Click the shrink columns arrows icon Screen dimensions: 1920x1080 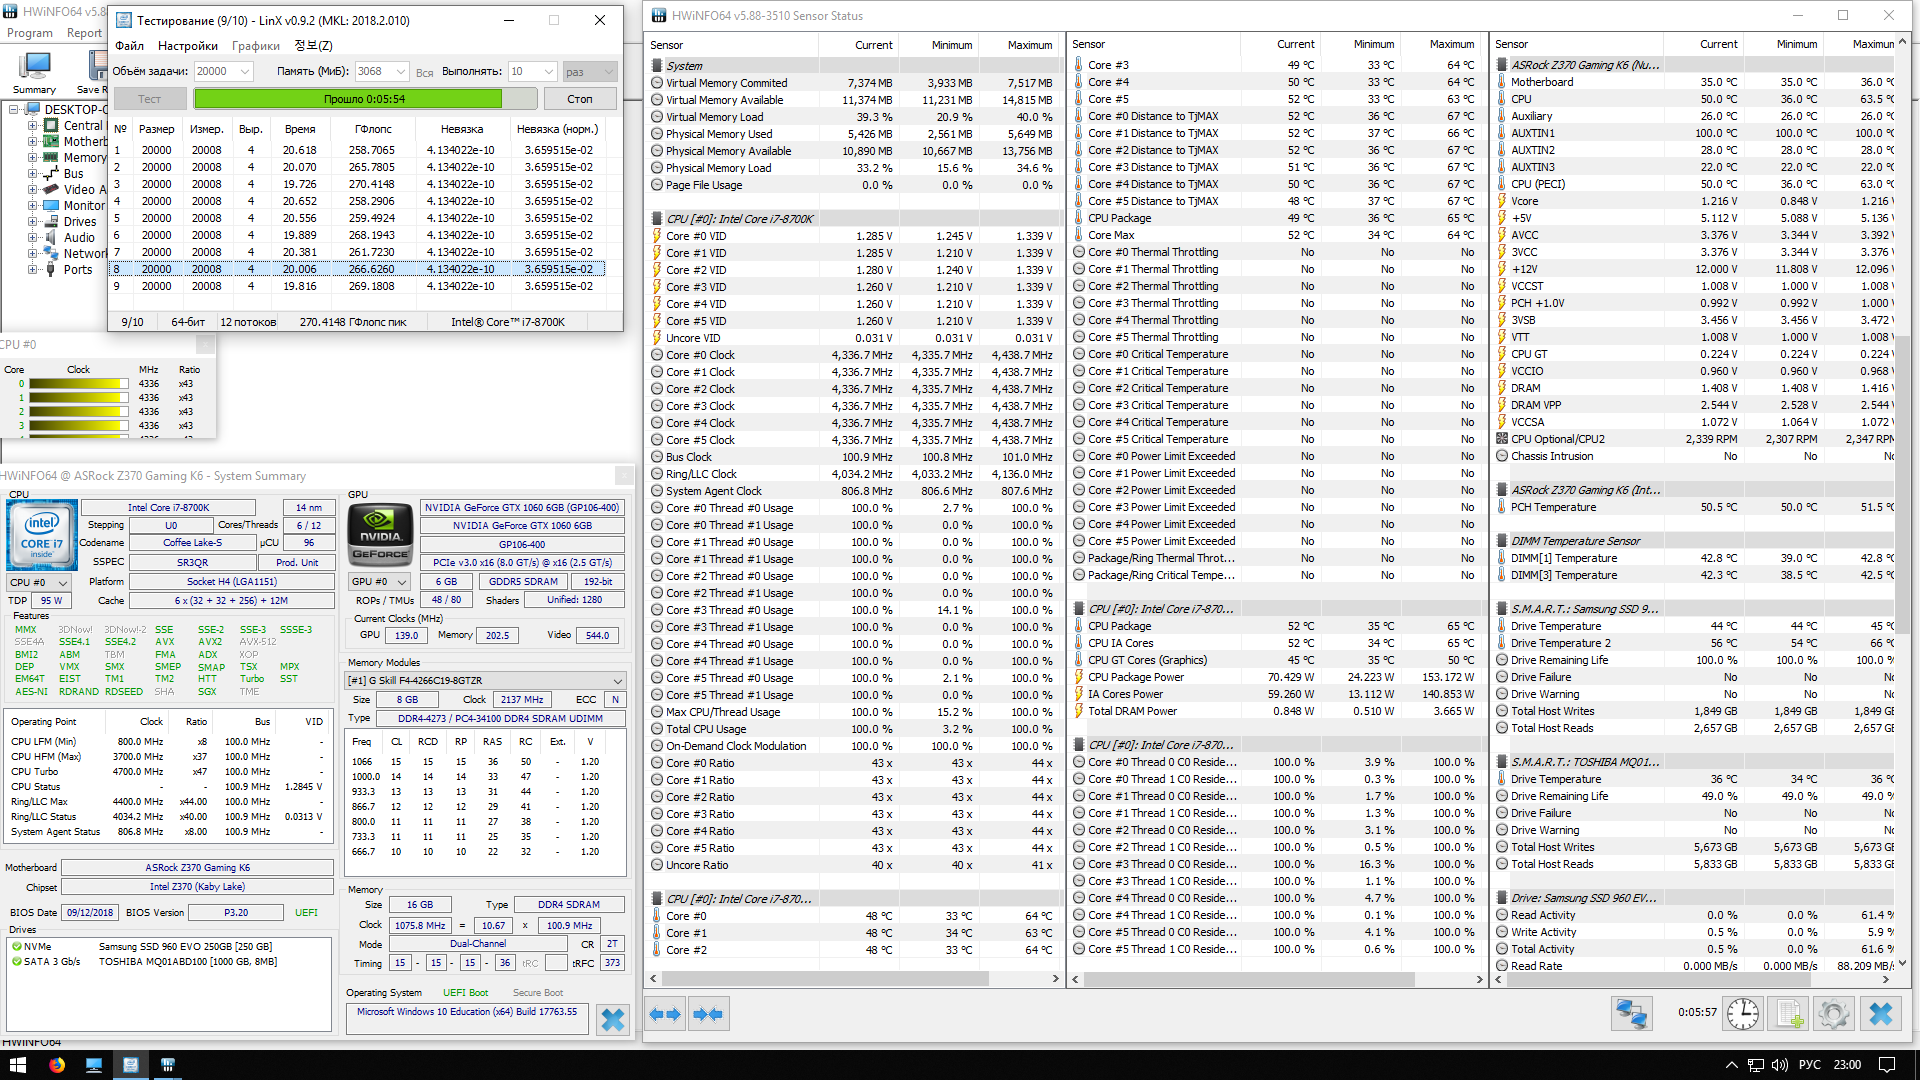pos(708,1014)
